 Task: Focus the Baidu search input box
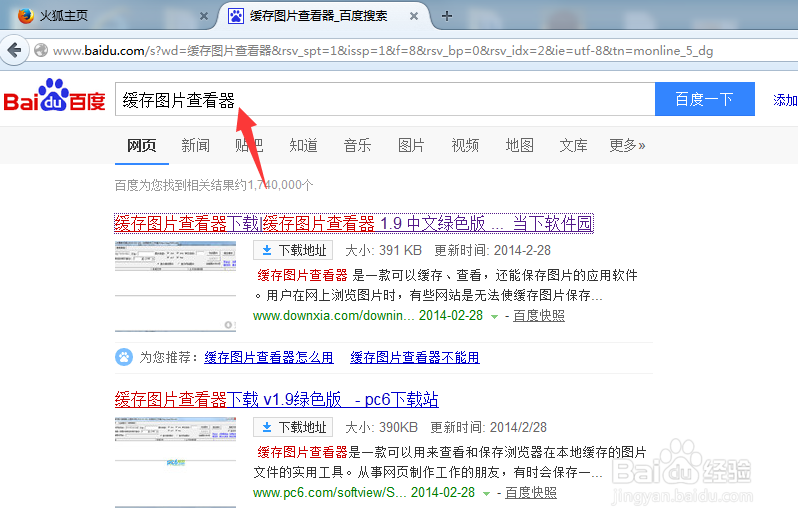(x=385, y=99)
